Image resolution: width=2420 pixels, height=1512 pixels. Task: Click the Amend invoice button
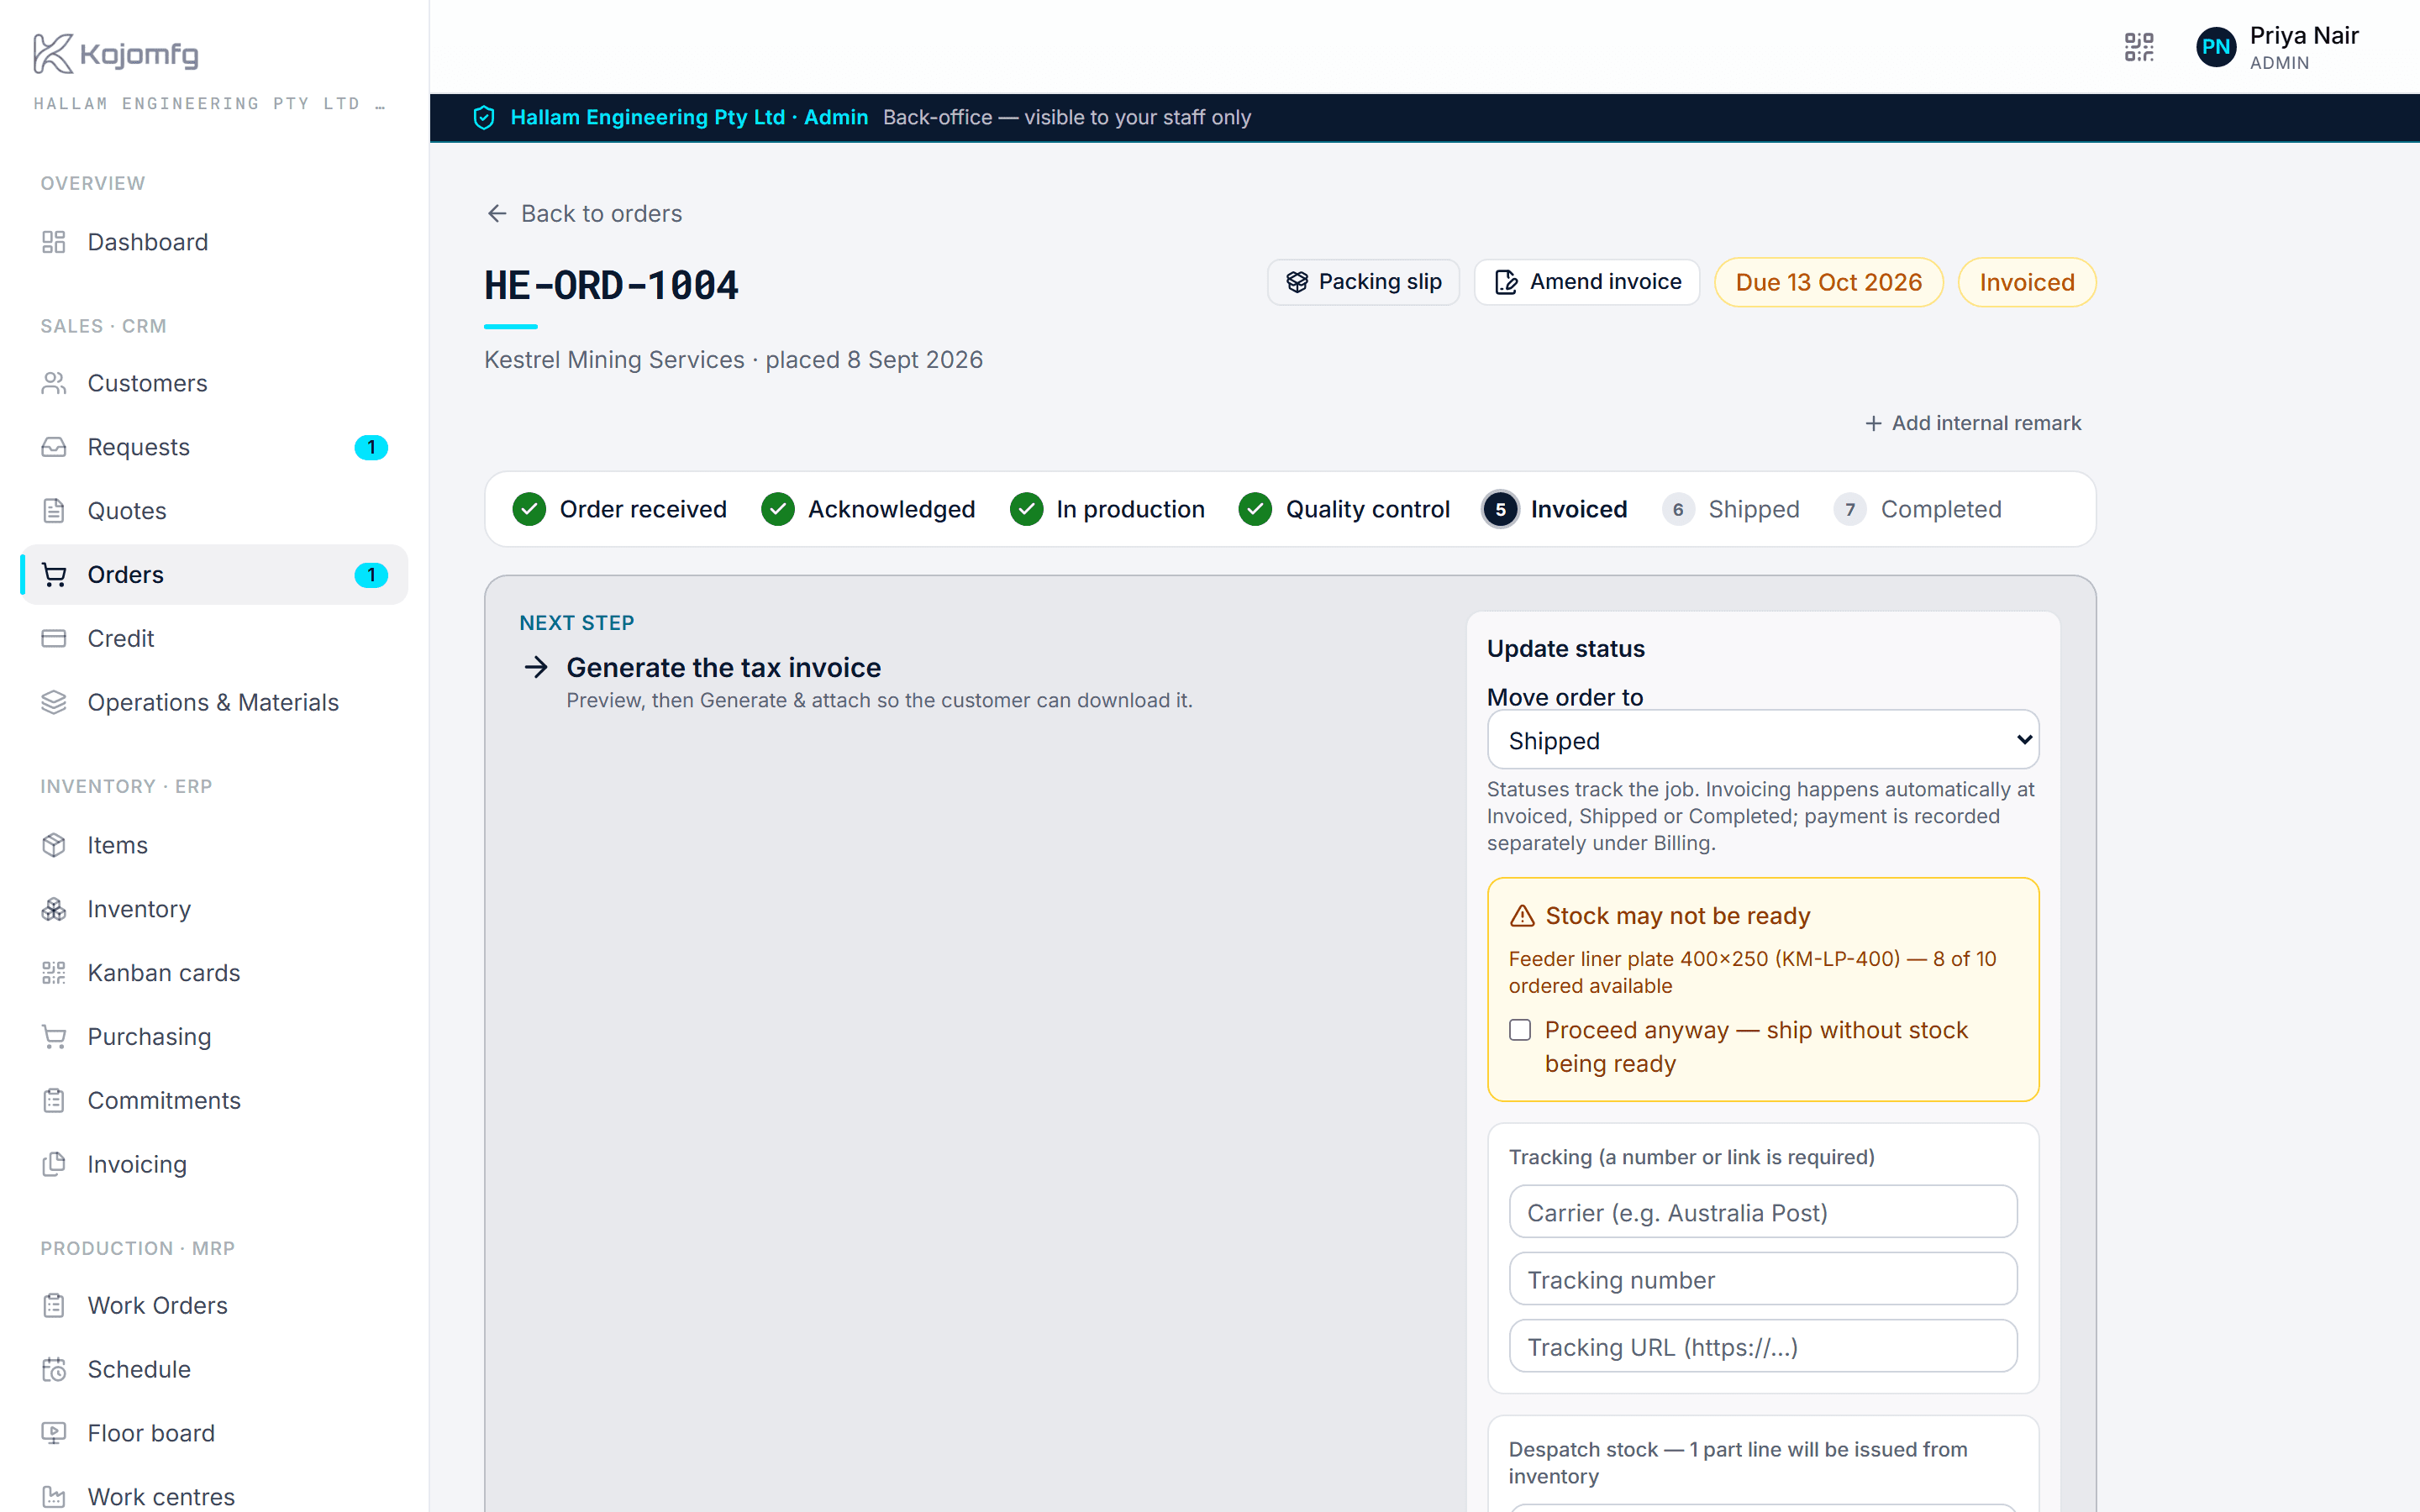(1587, 282)
